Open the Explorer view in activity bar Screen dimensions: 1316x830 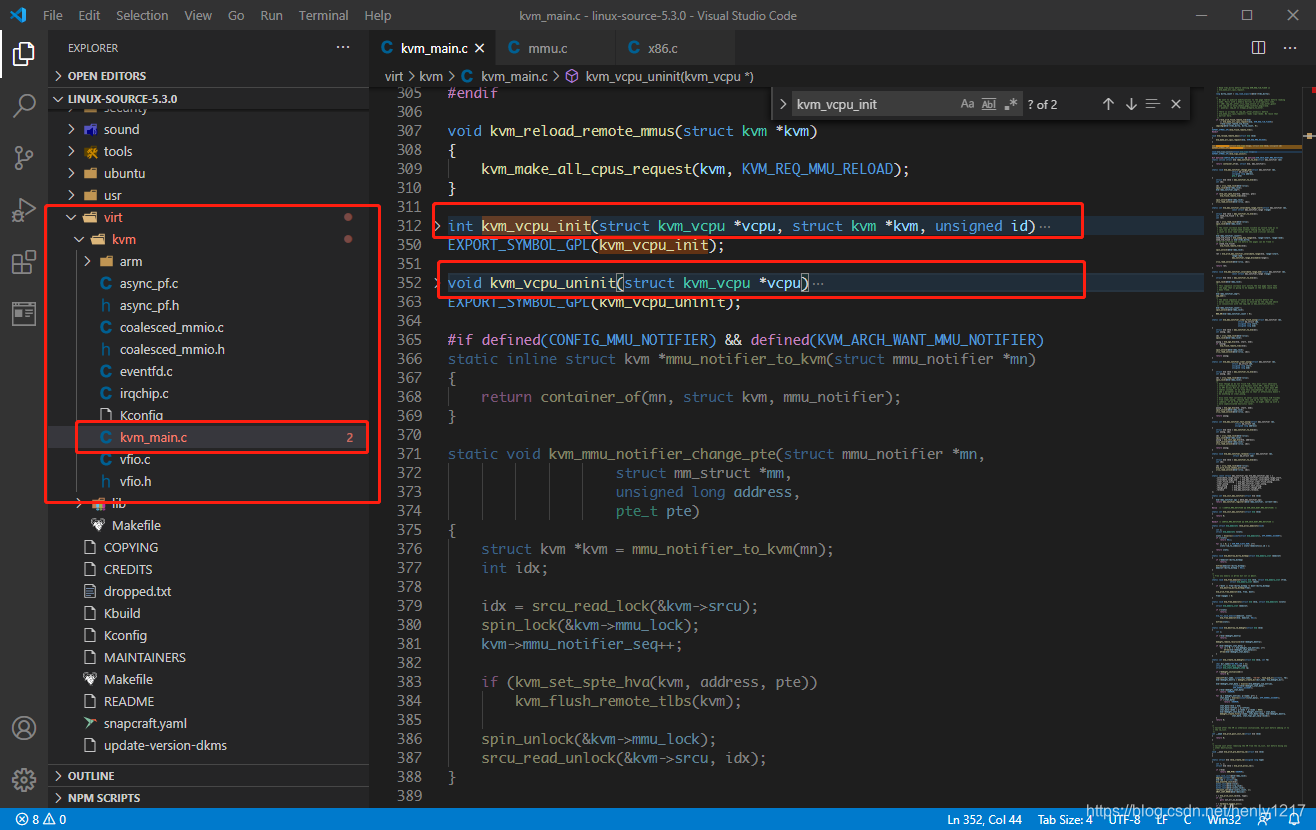24,53
